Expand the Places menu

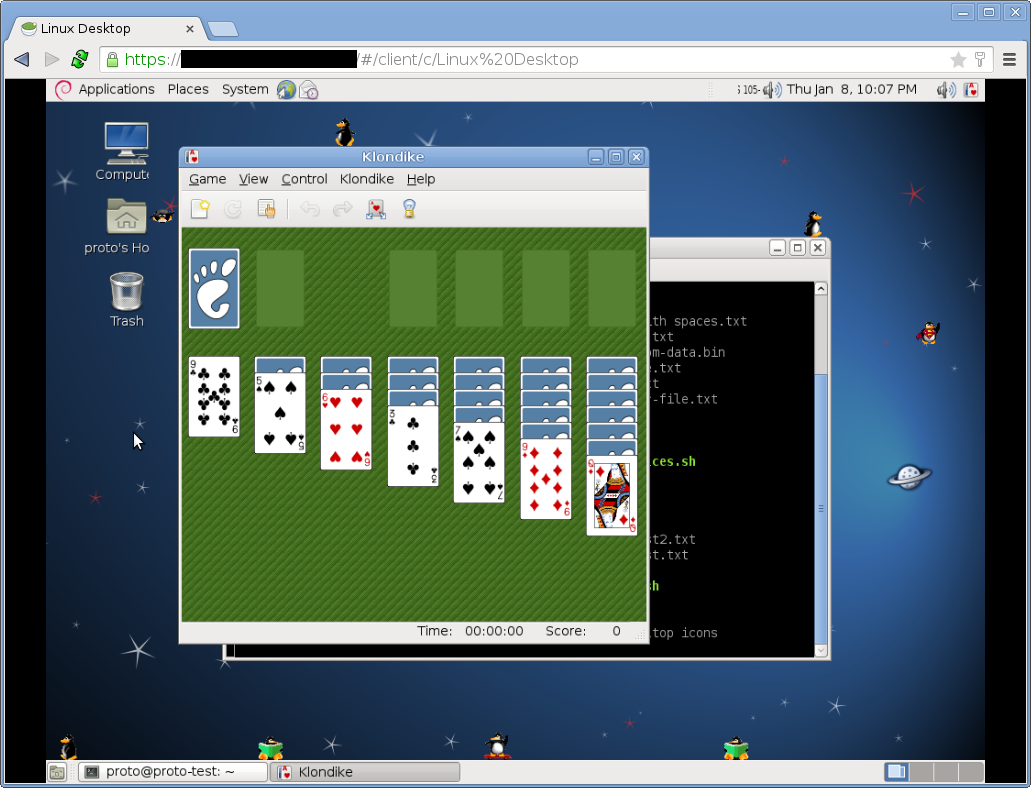pyautogui.click(x=188, y=89)
